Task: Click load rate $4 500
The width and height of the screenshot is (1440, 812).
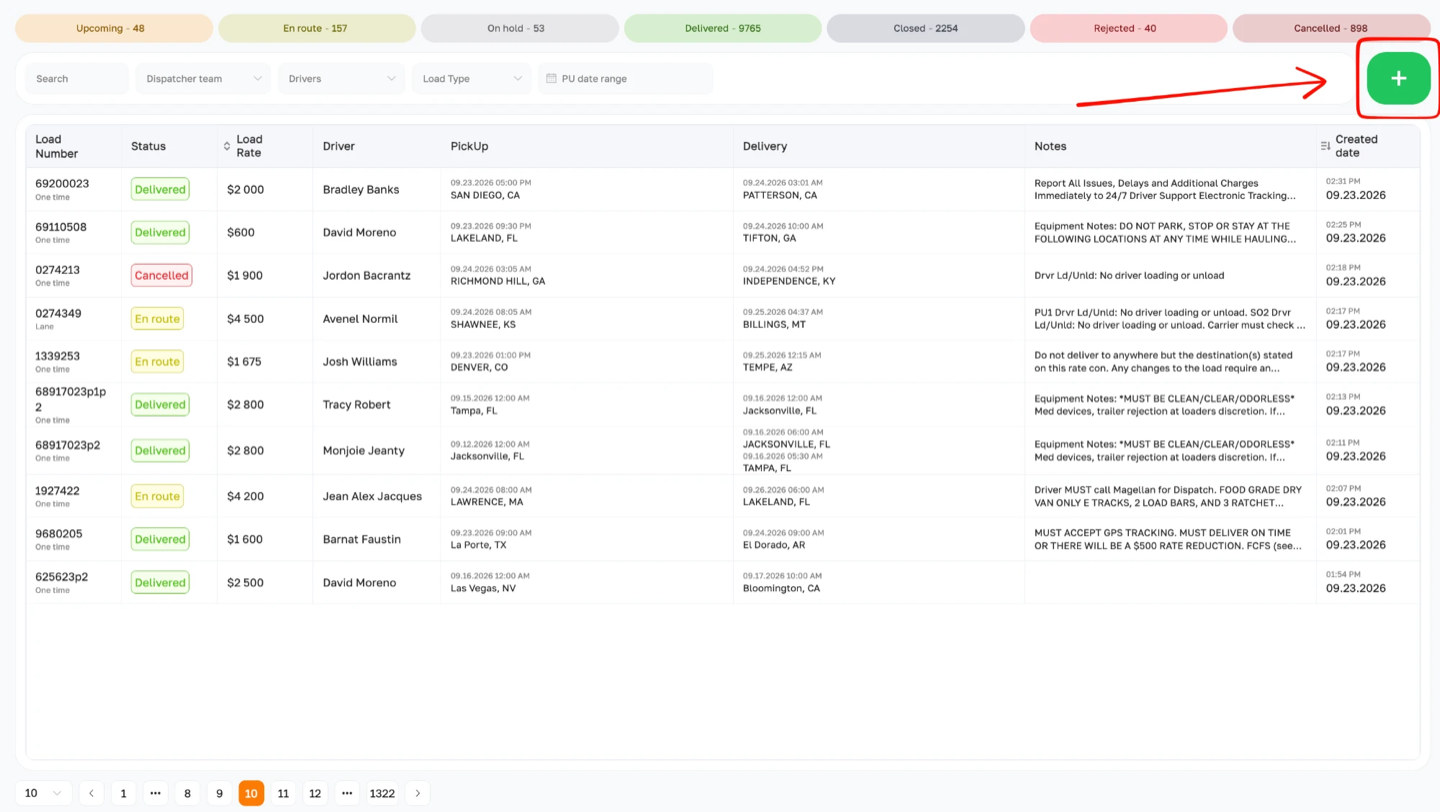Action: point(245,318)
